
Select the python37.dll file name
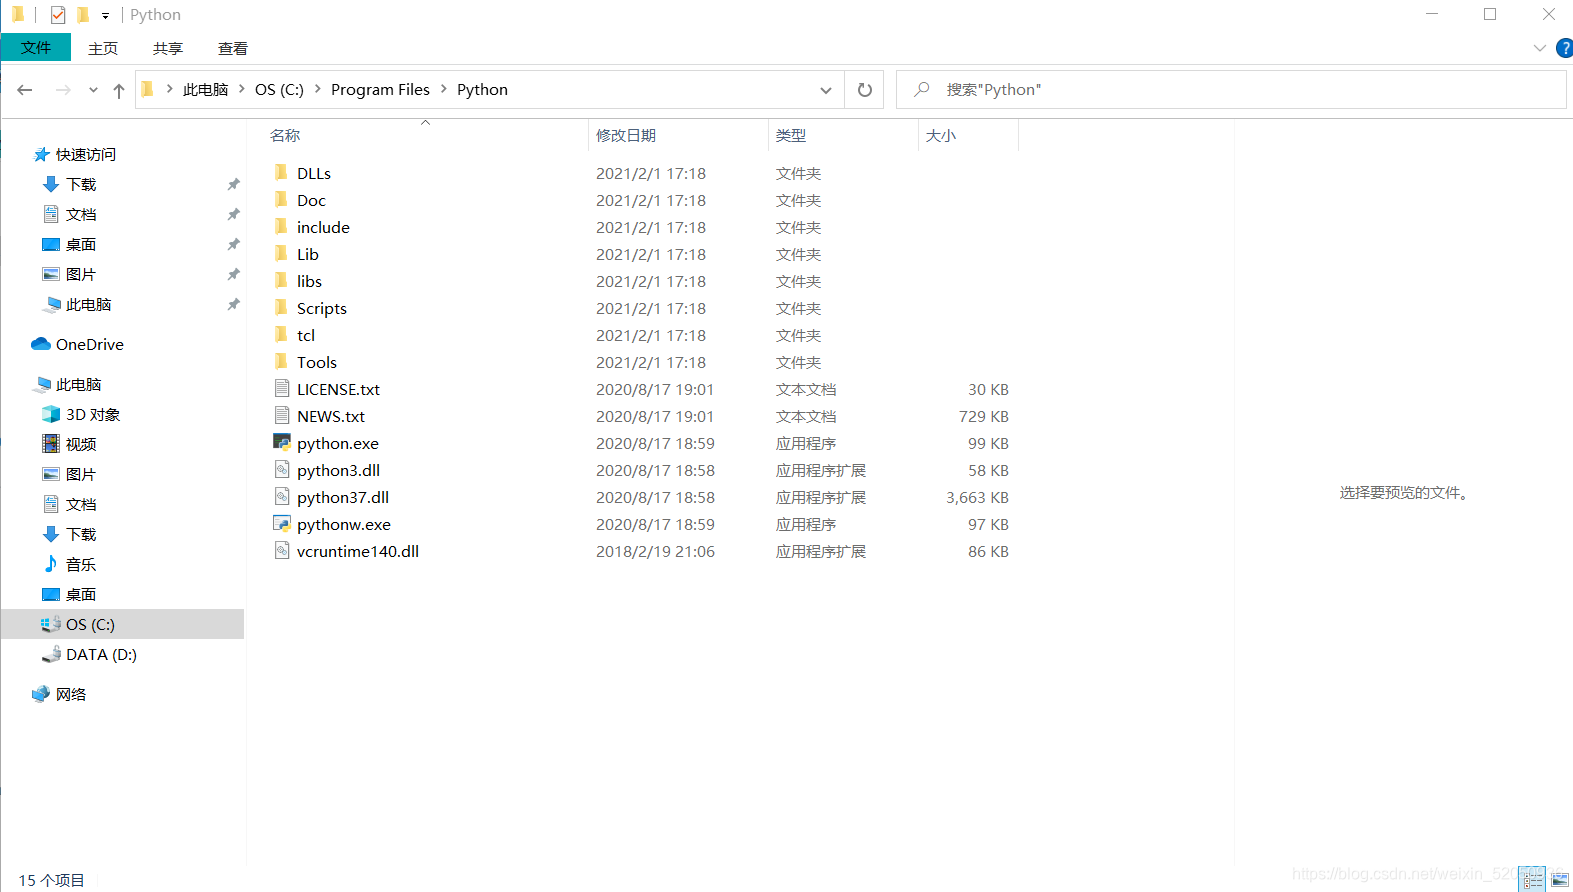click(x=343, y=497)
